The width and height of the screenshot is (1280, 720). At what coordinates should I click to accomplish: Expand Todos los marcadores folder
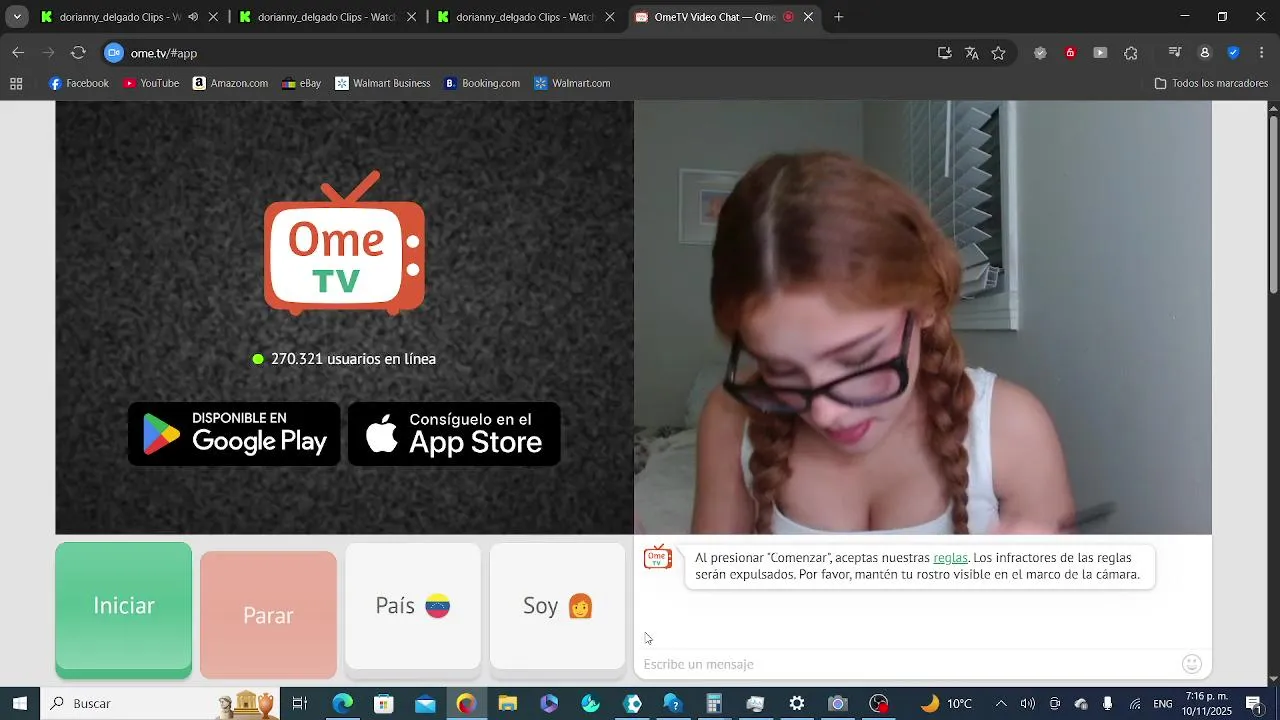1211,84
